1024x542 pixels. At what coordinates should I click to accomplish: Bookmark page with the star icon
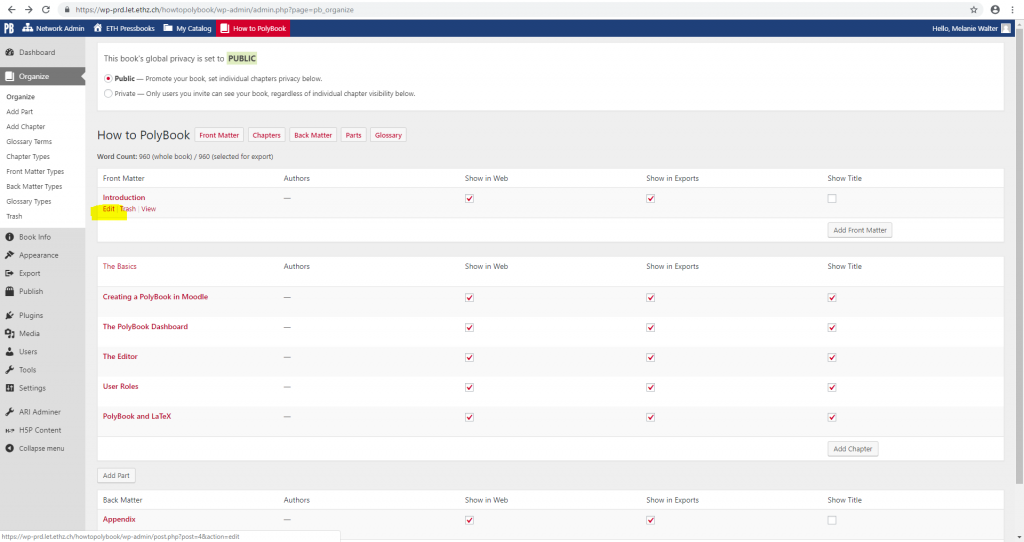click(974, 10)
